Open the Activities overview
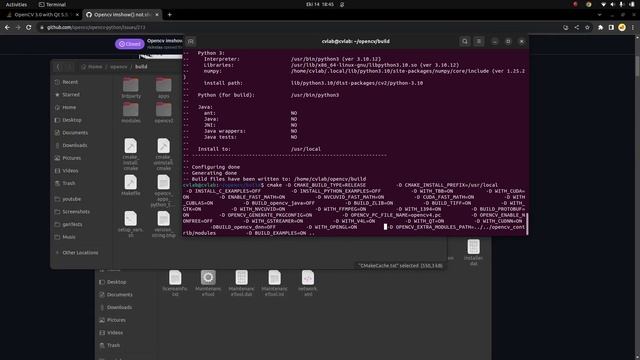This screenshot has height=360, width=640. [16, 4]
